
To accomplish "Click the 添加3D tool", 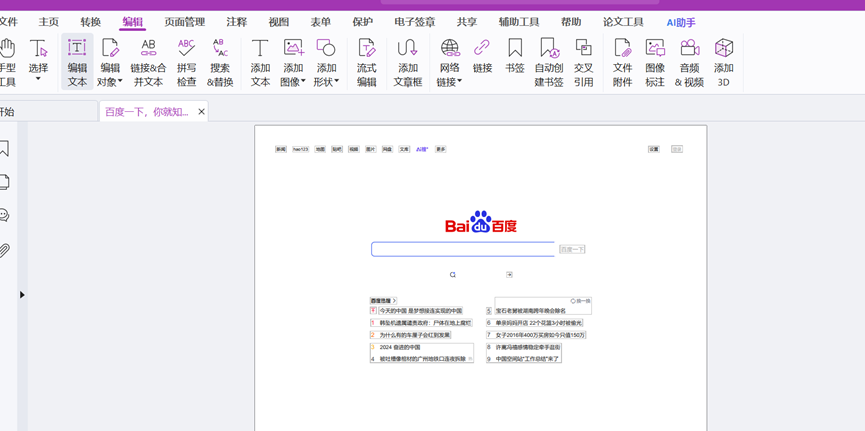I will 724,62.
